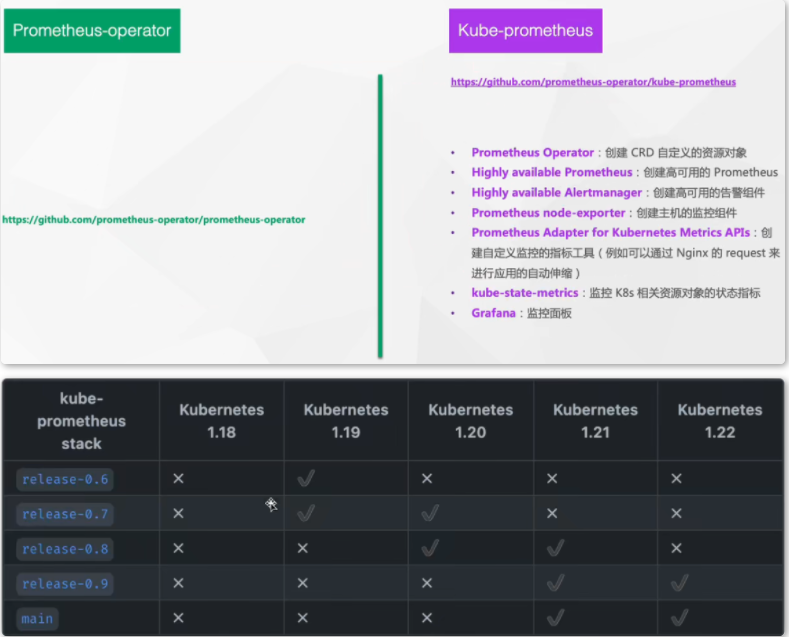Screen dimensions: 789x637
Task: Select the main branch tag
Action: click(37, 618)
